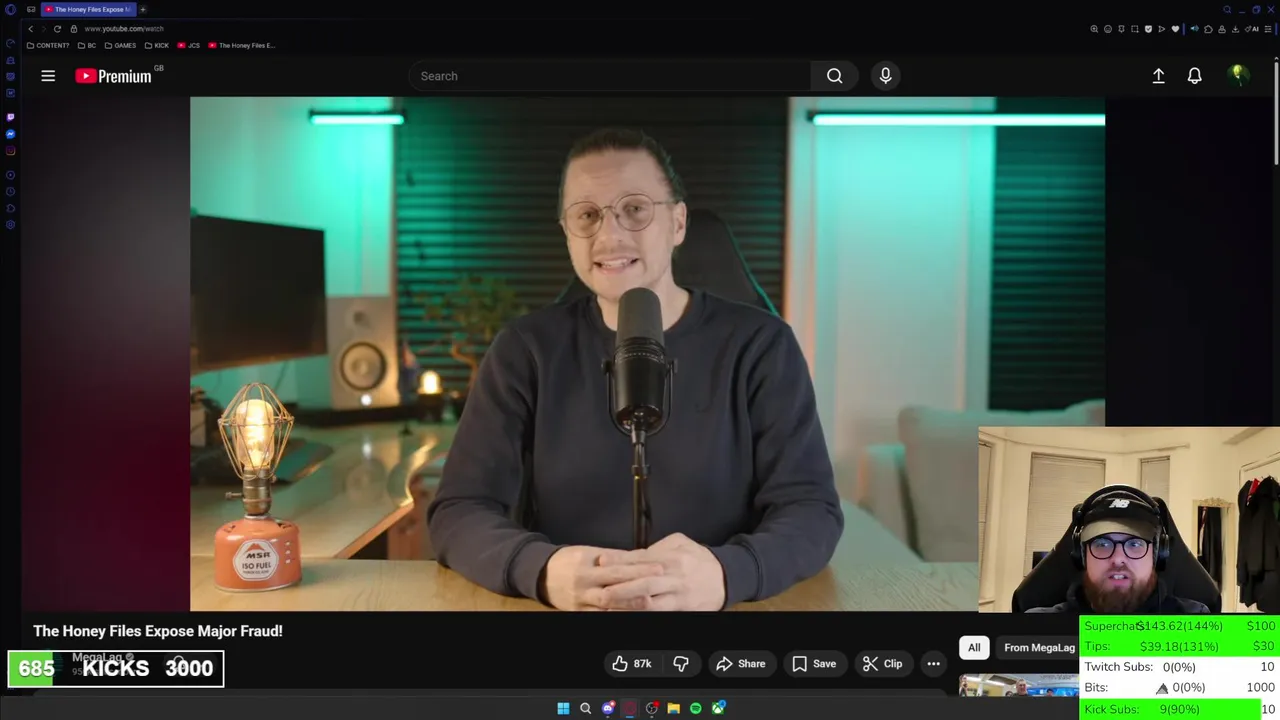Switch to The Honey Files browser tab
Viewport: 1280px width, 720px height.
click(x=88, y=9)
